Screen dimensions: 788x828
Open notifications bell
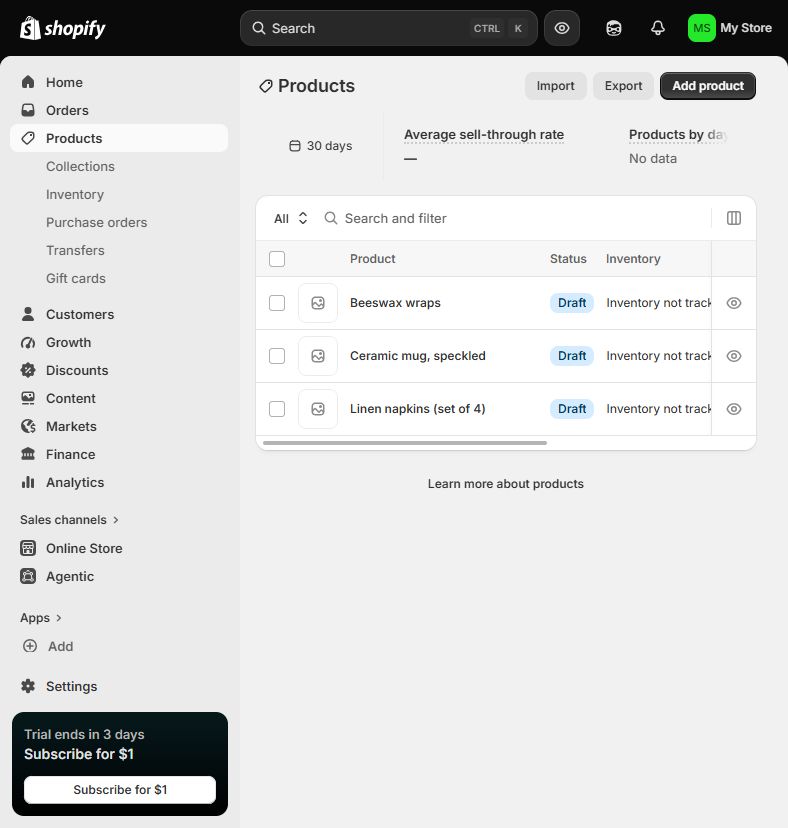658,28
